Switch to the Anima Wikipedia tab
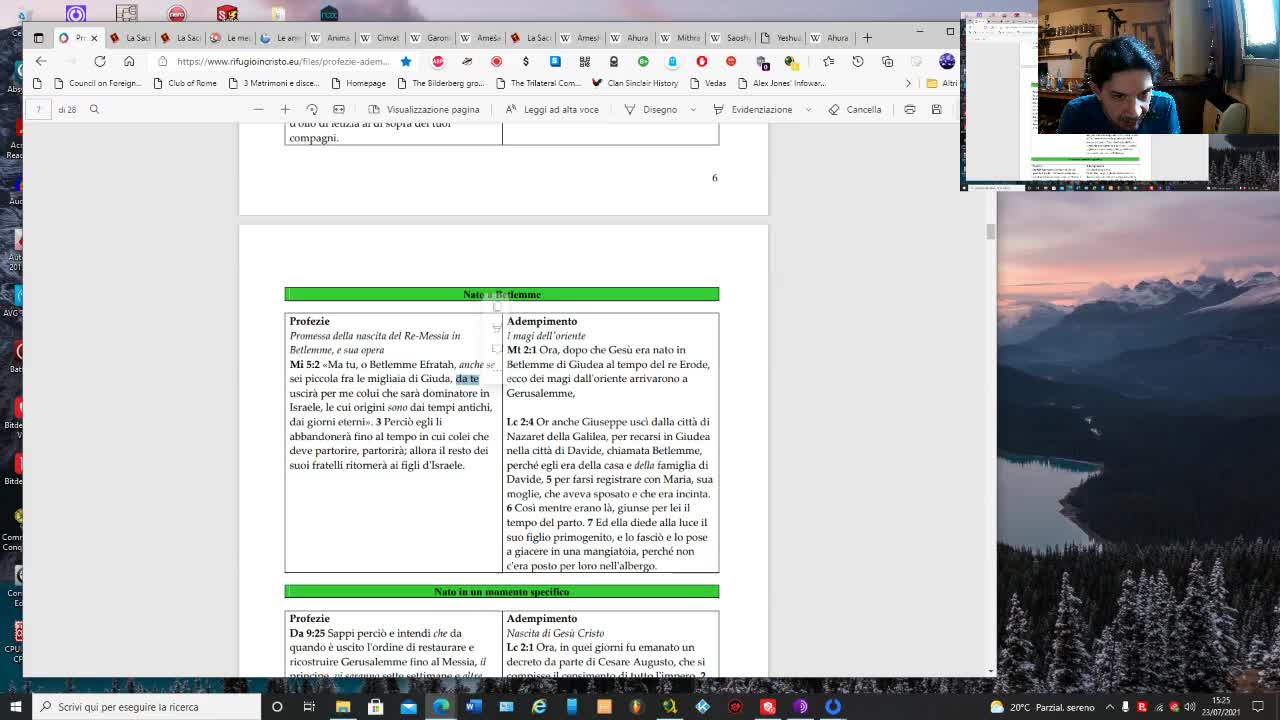 pyautogui.click(x=331, y=38)
